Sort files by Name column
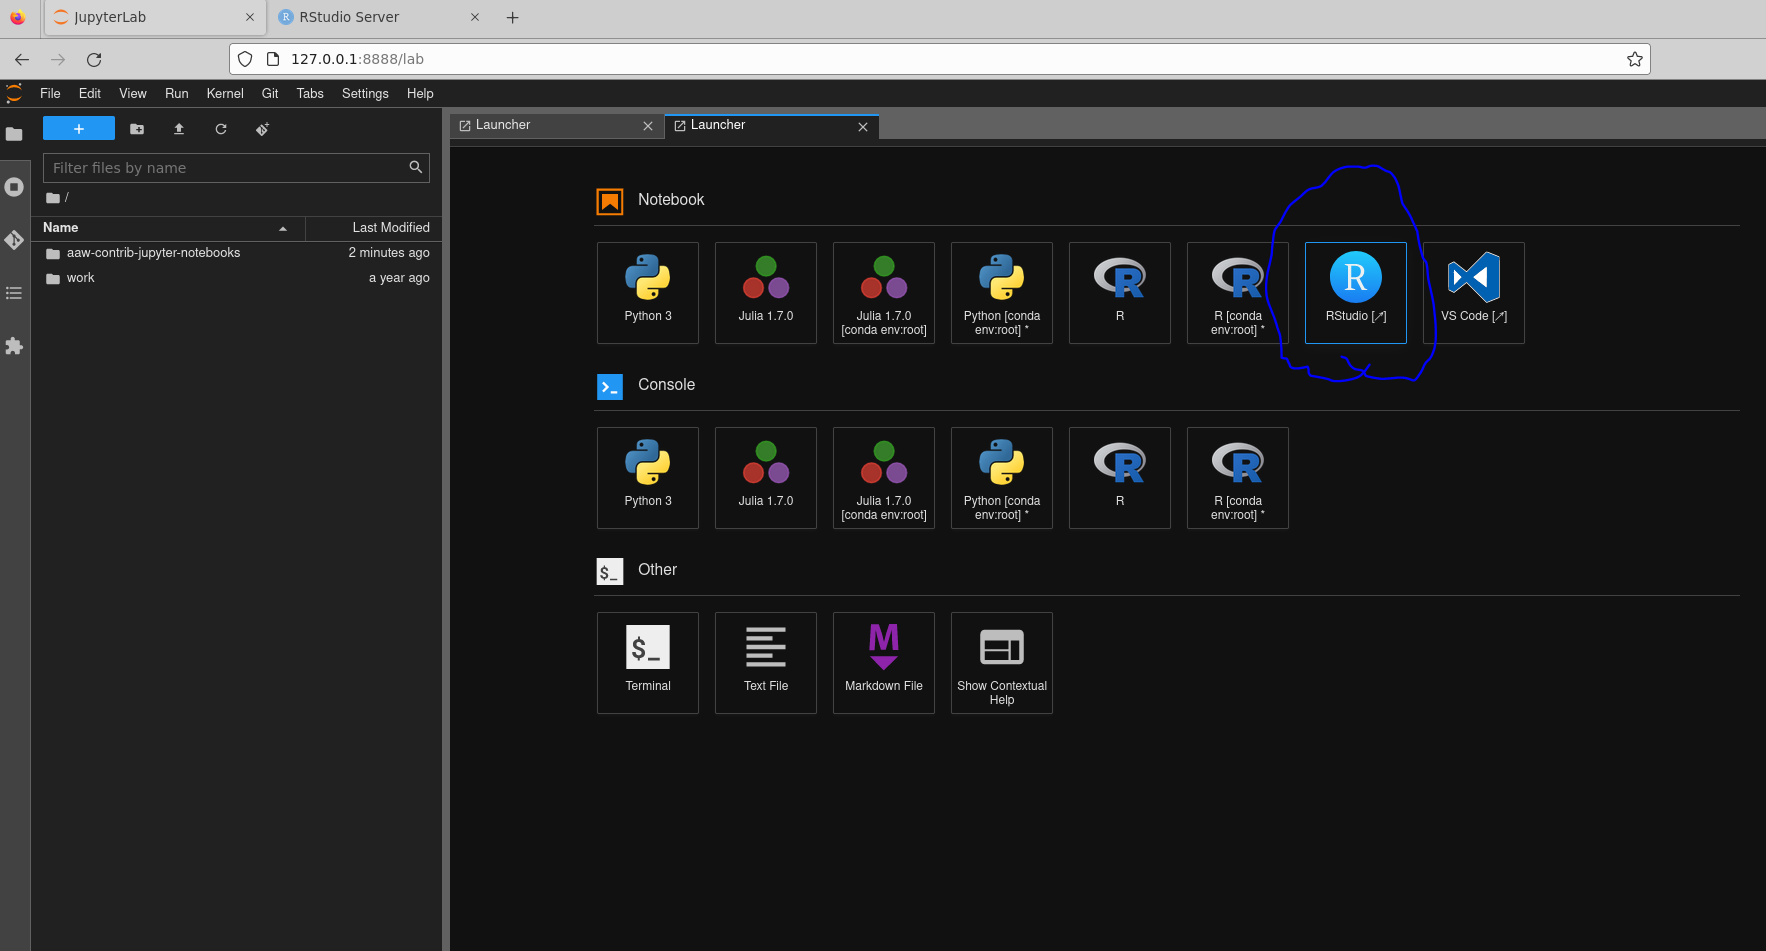 point(166,228)
